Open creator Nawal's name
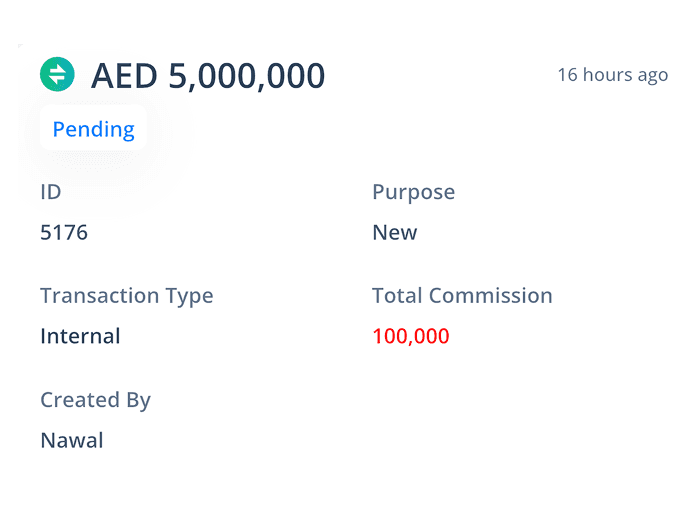Image resolution: width=700 pixels, height=512 pixels. 71,440
